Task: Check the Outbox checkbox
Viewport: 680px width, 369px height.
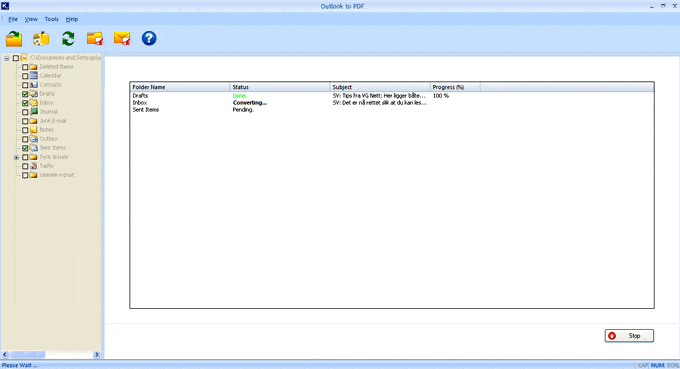Action: (x=25, y=139)
